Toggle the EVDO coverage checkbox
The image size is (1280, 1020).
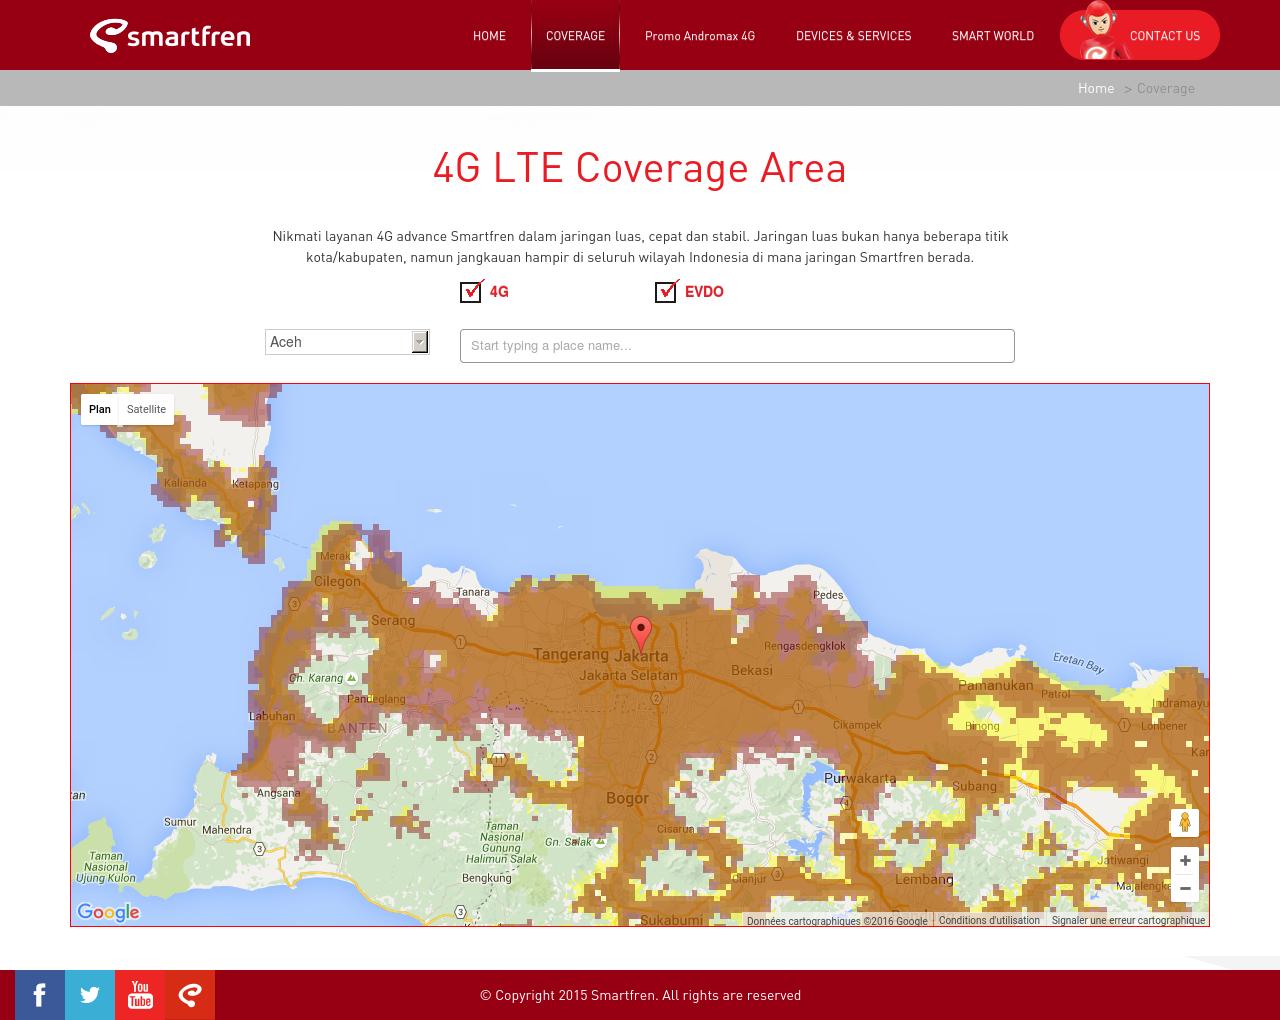(x=666, y=291)
